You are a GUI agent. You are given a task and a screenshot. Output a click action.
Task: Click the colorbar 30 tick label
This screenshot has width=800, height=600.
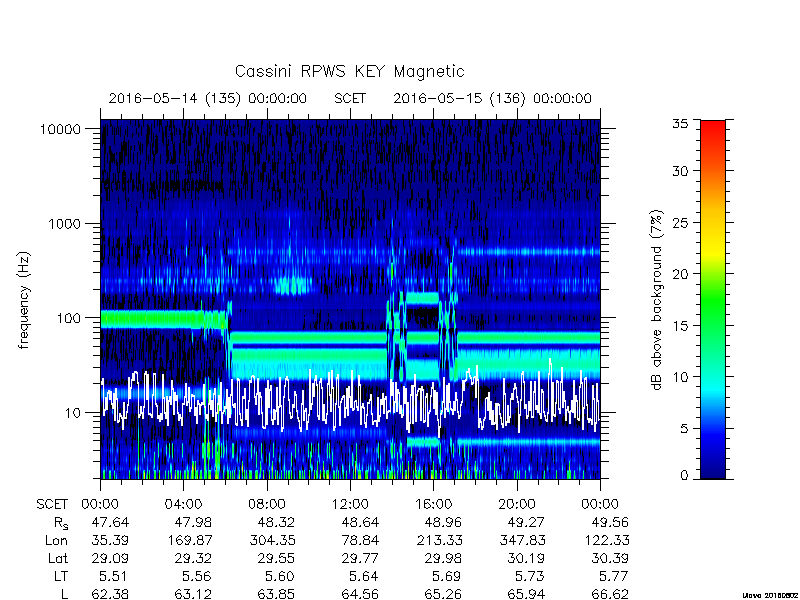[680, 171]
